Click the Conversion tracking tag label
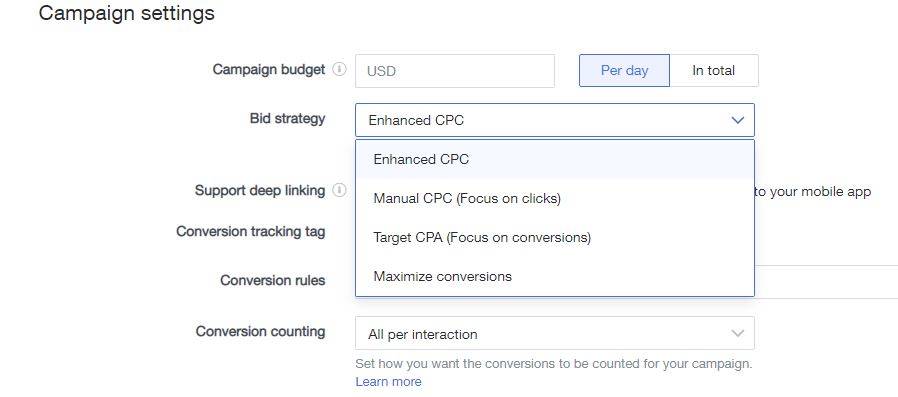This screenshot has width=898, height=397. point(251,231)
